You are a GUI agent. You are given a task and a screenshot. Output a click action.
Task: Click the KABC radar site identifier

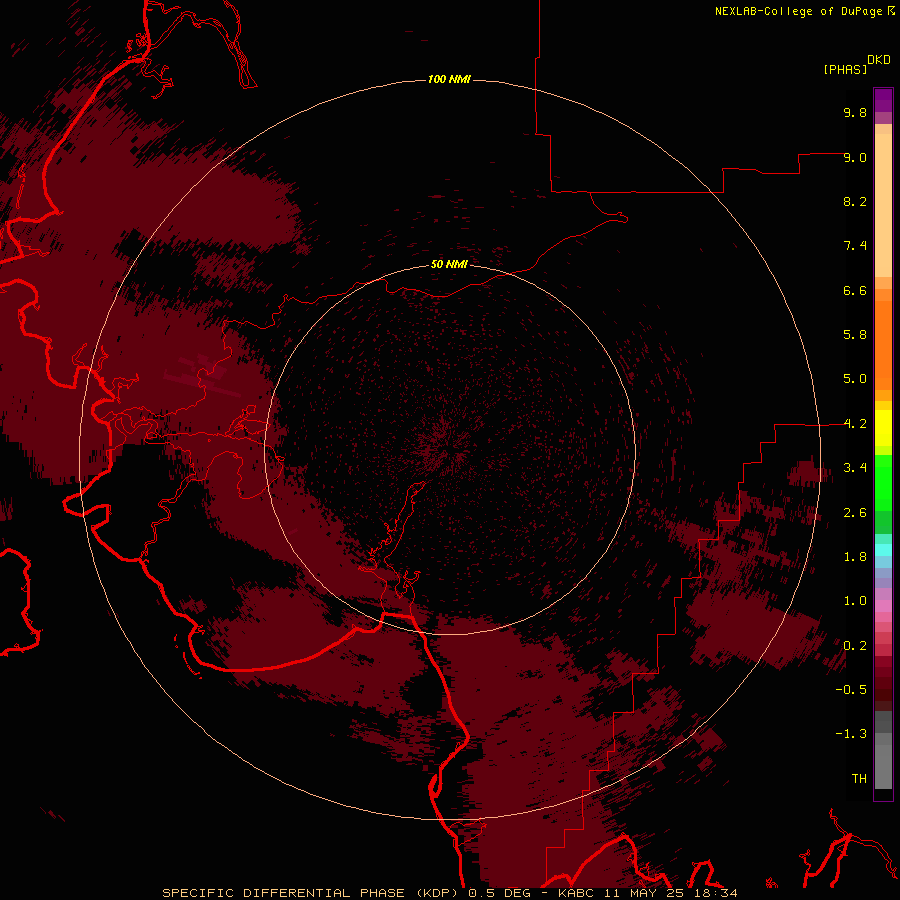(x=576, y=893)
